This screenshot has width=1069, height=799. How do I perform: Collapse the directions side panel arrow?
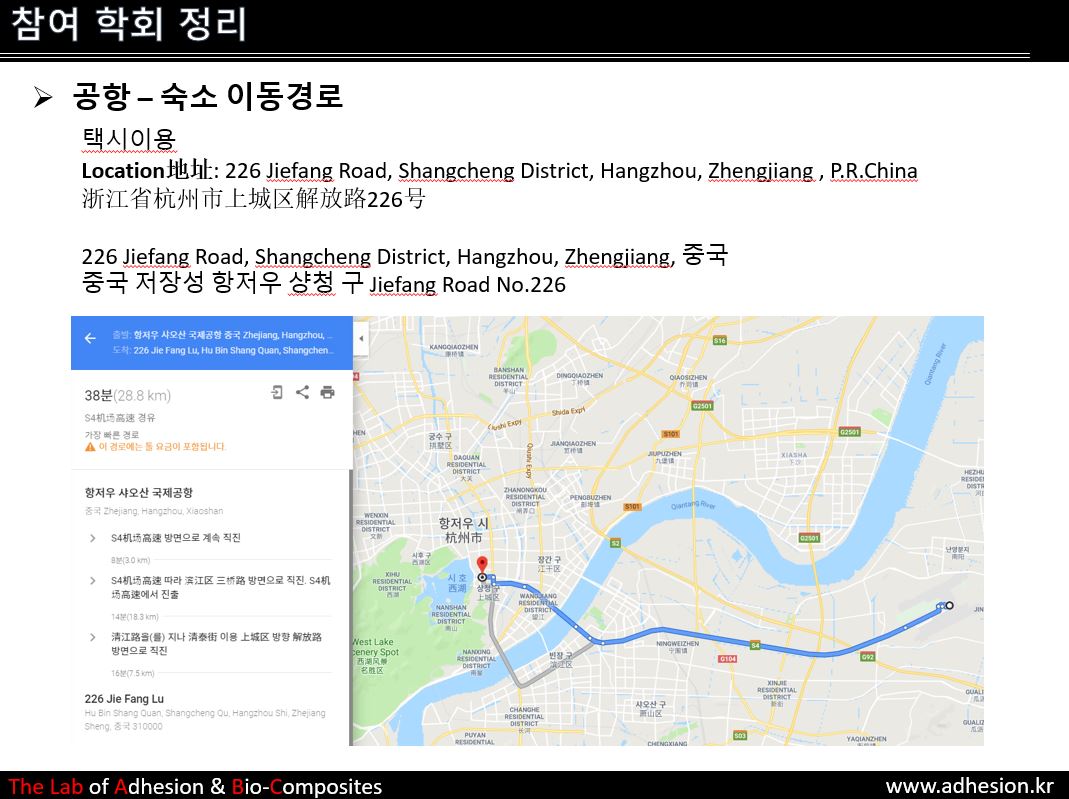[361, 338]
